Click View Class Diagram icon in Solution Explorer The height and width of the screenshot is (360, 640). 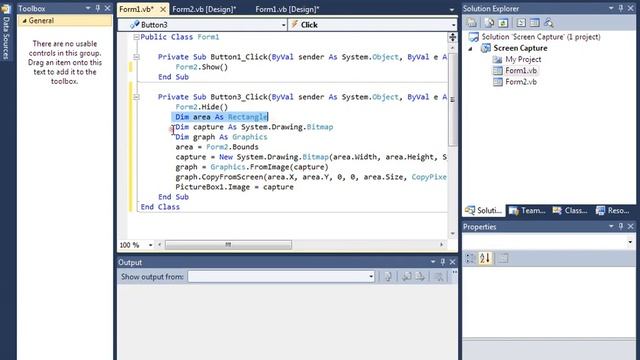549,23
